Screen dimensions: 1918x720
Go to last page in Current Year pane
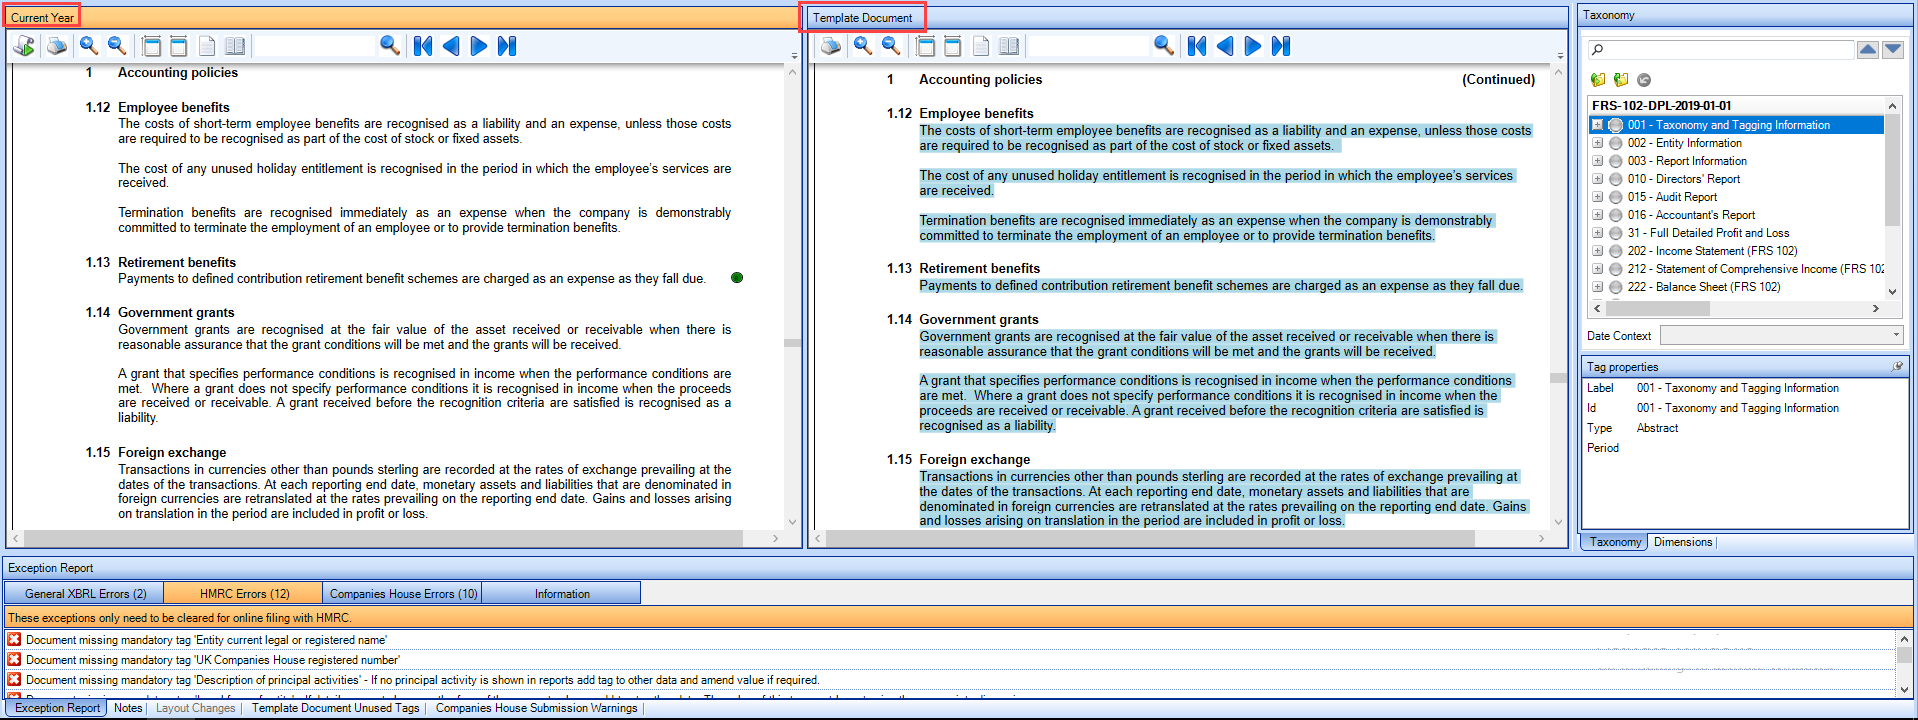point(507,46)
